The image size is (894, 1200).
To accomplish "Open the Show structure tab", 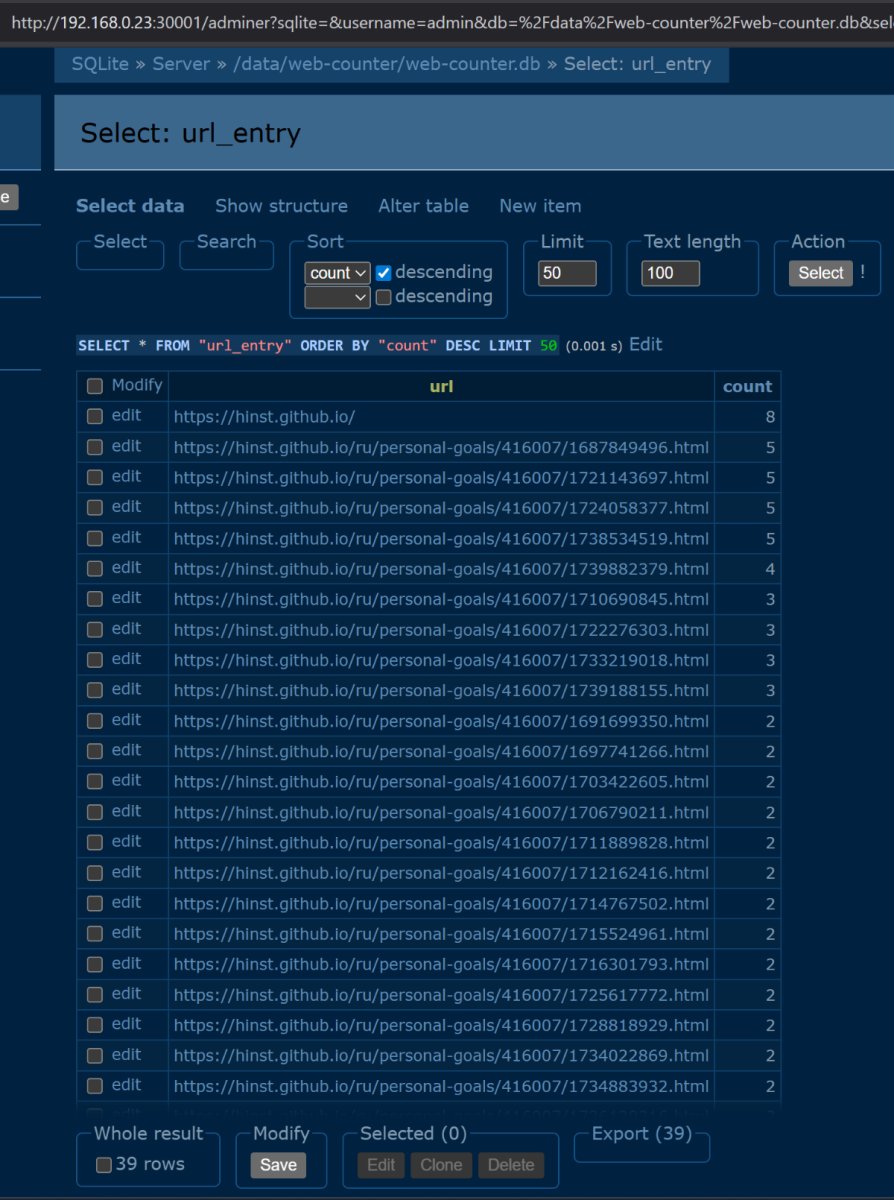I will pyautogui.click(x=281, y=206).
